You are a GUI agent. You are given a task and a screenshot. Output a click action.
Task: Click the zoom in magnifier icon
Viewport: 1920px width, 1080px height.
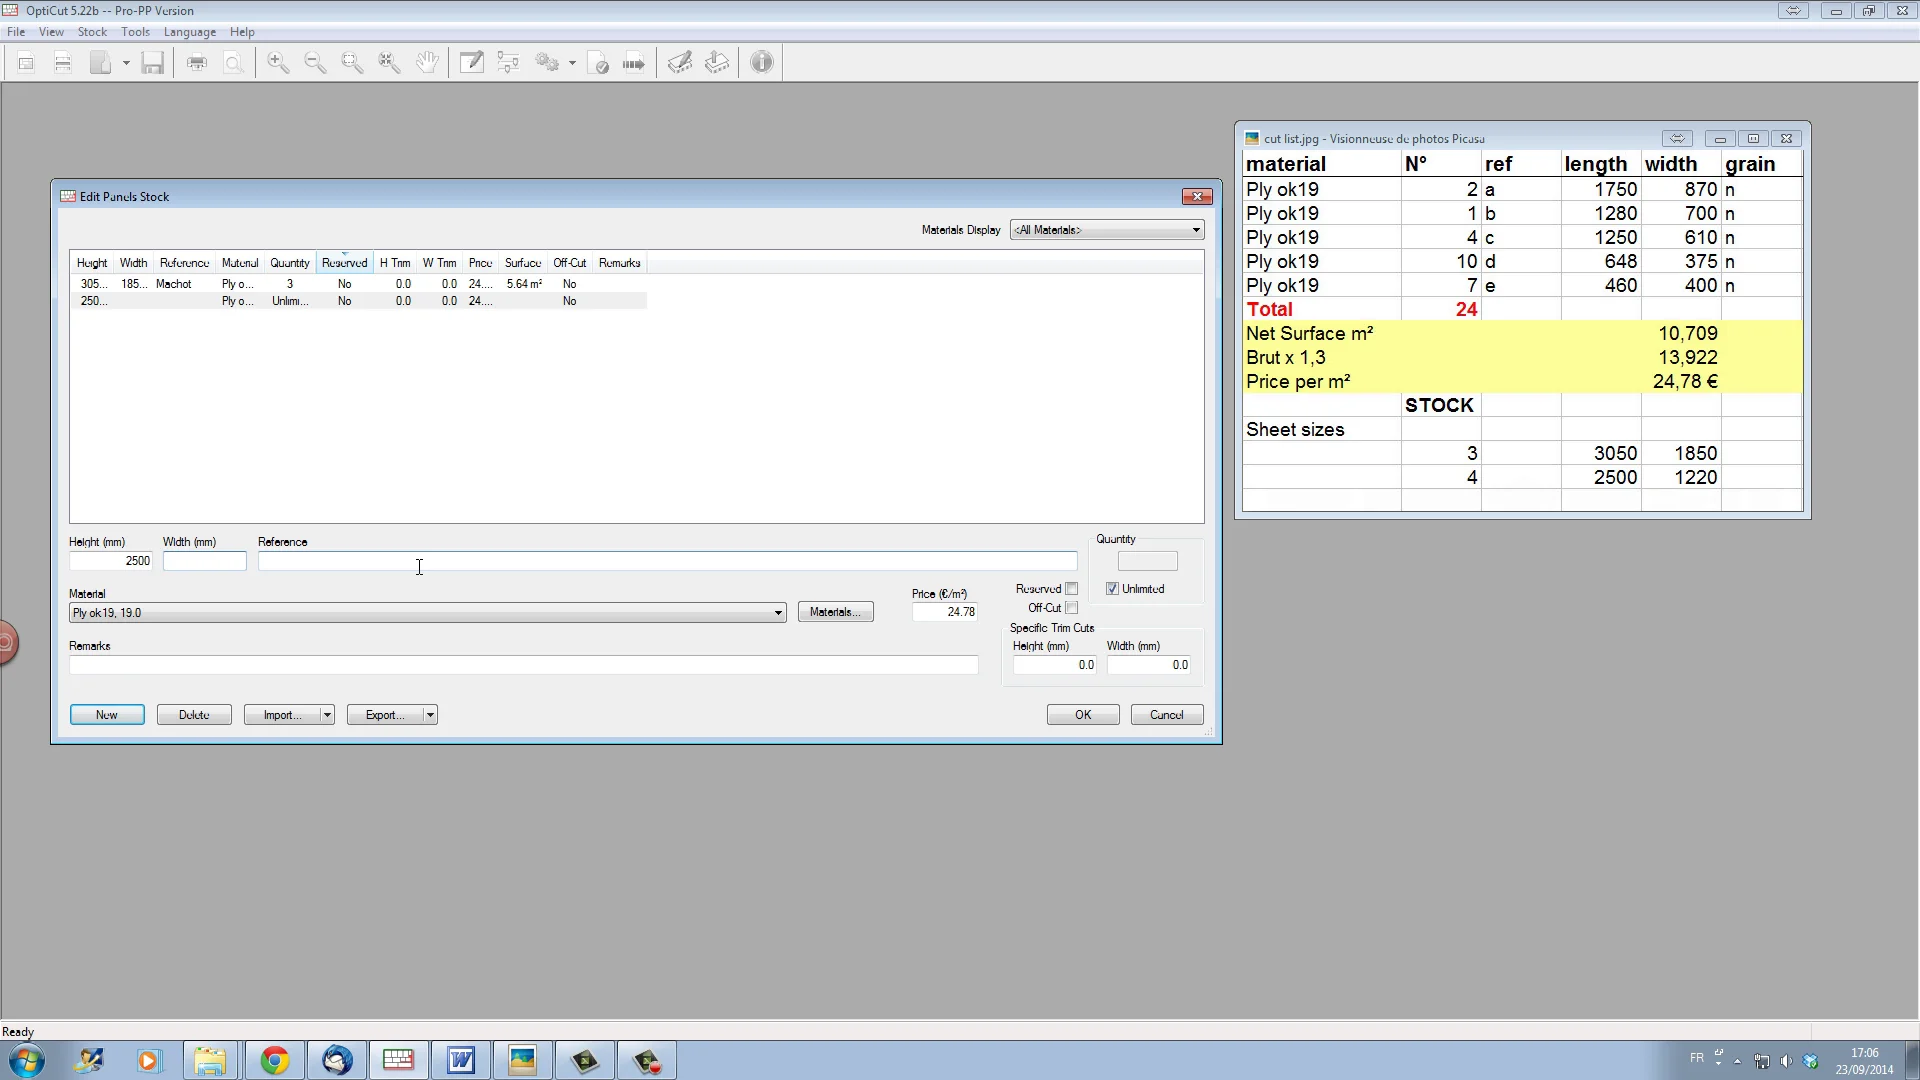pyautogui.click(x=278, y=63)
